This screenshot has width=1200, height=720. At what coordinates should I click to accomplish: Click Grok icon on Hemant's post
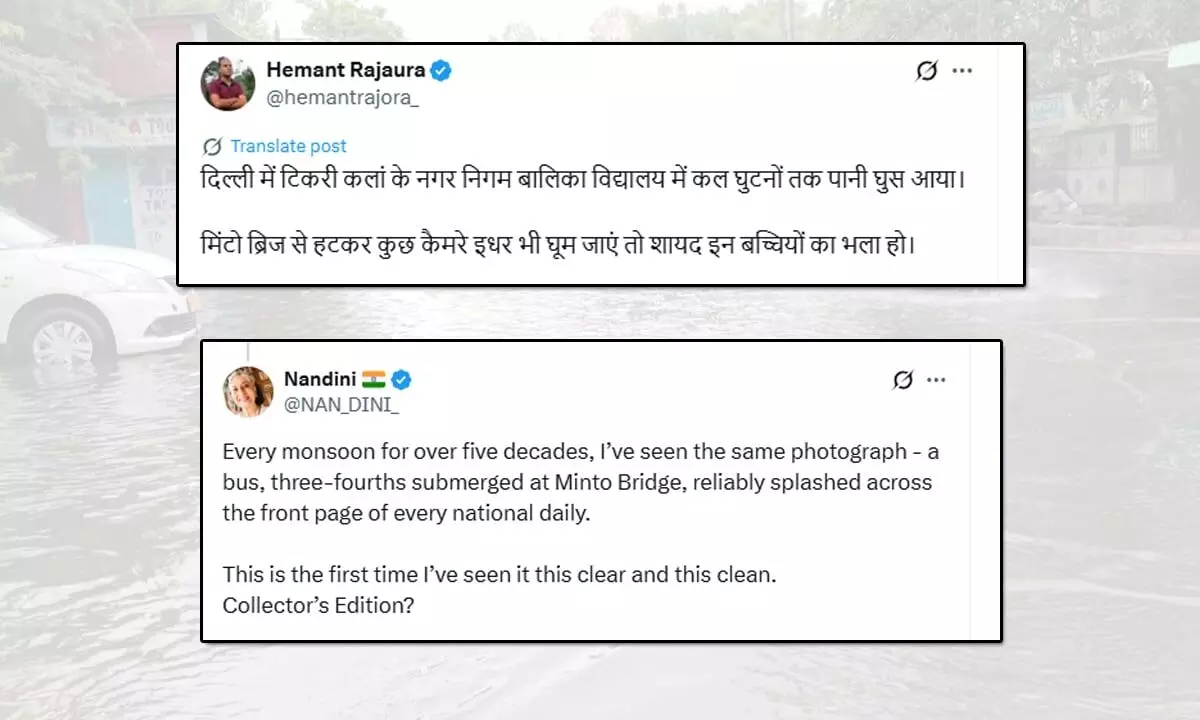[x=926, y=71]
